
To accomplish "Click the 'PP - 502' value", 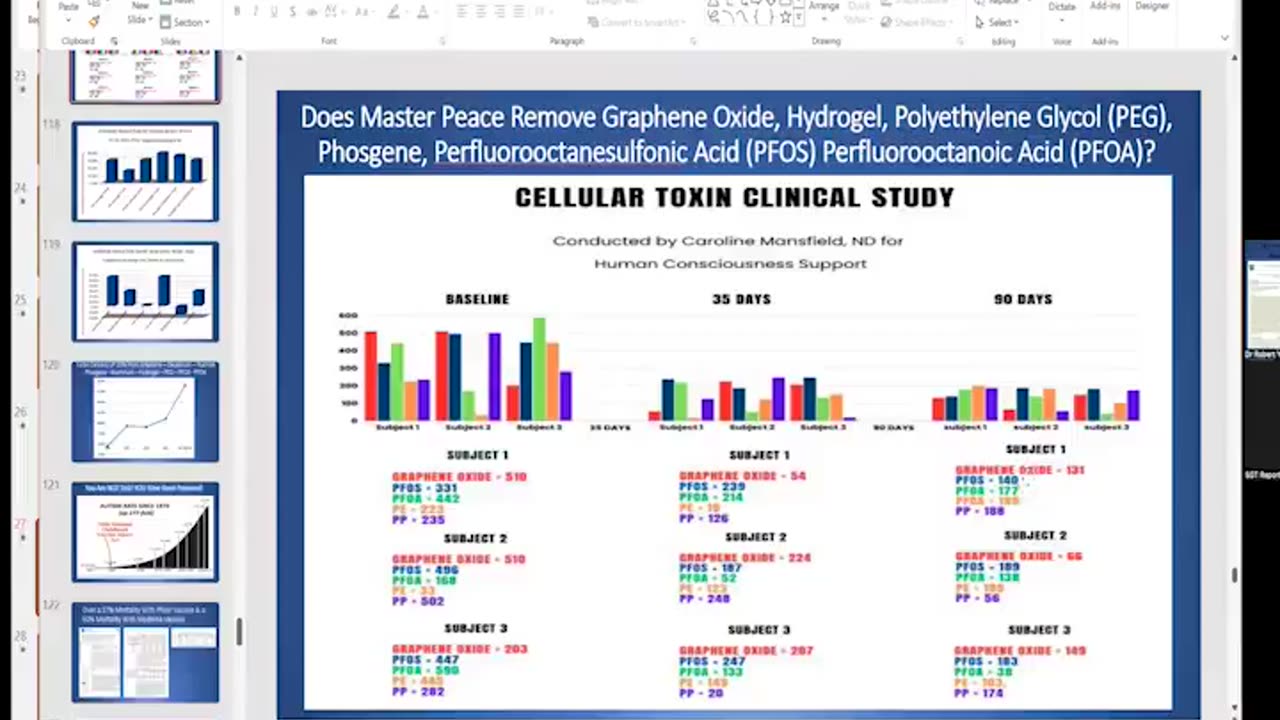I will (418, 602).
